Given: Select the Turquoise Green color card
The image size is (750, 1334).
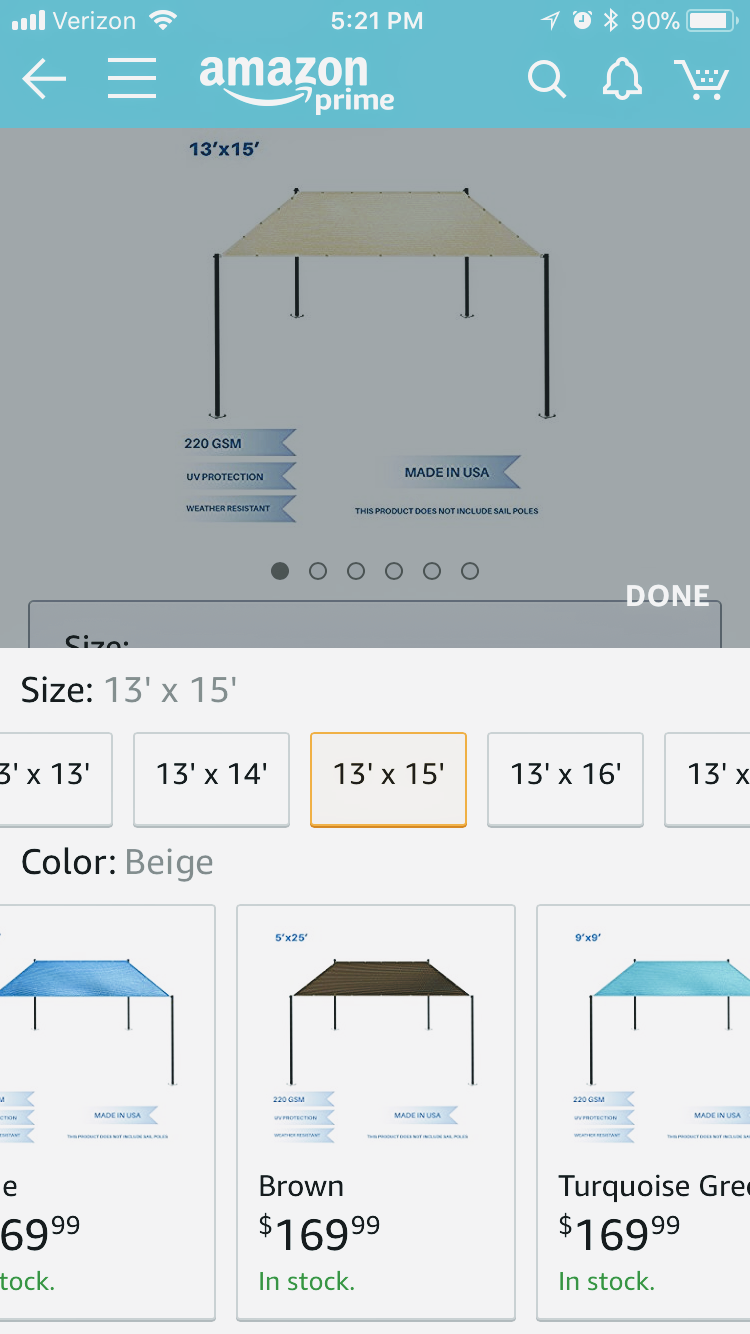Looking at the screenshot, I should tap(645, 1110).
